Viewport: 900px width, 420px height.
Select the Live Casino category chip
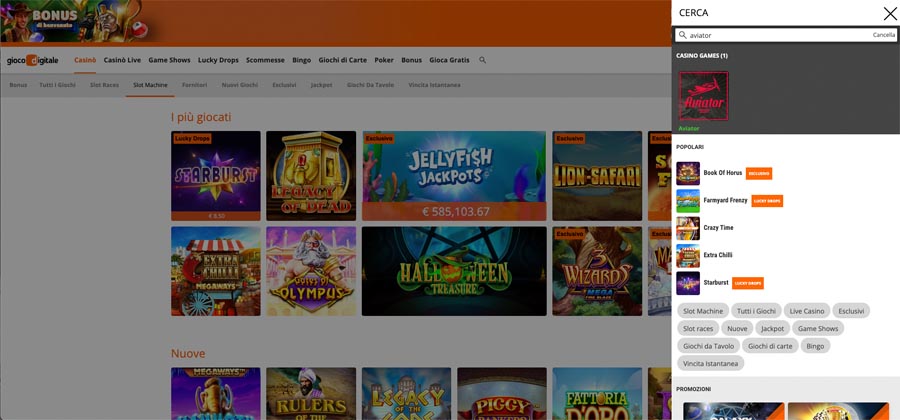[807, 311]
